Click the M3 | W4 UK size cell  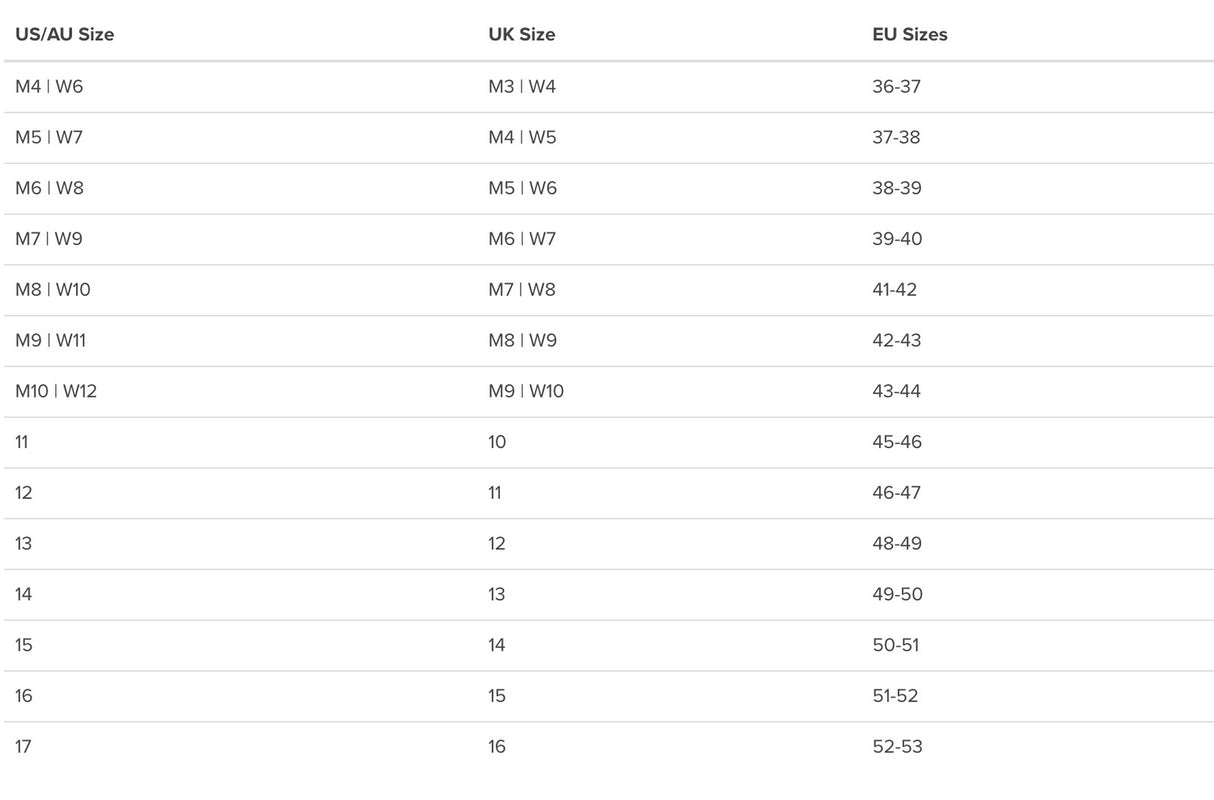(x=522, y=87)
